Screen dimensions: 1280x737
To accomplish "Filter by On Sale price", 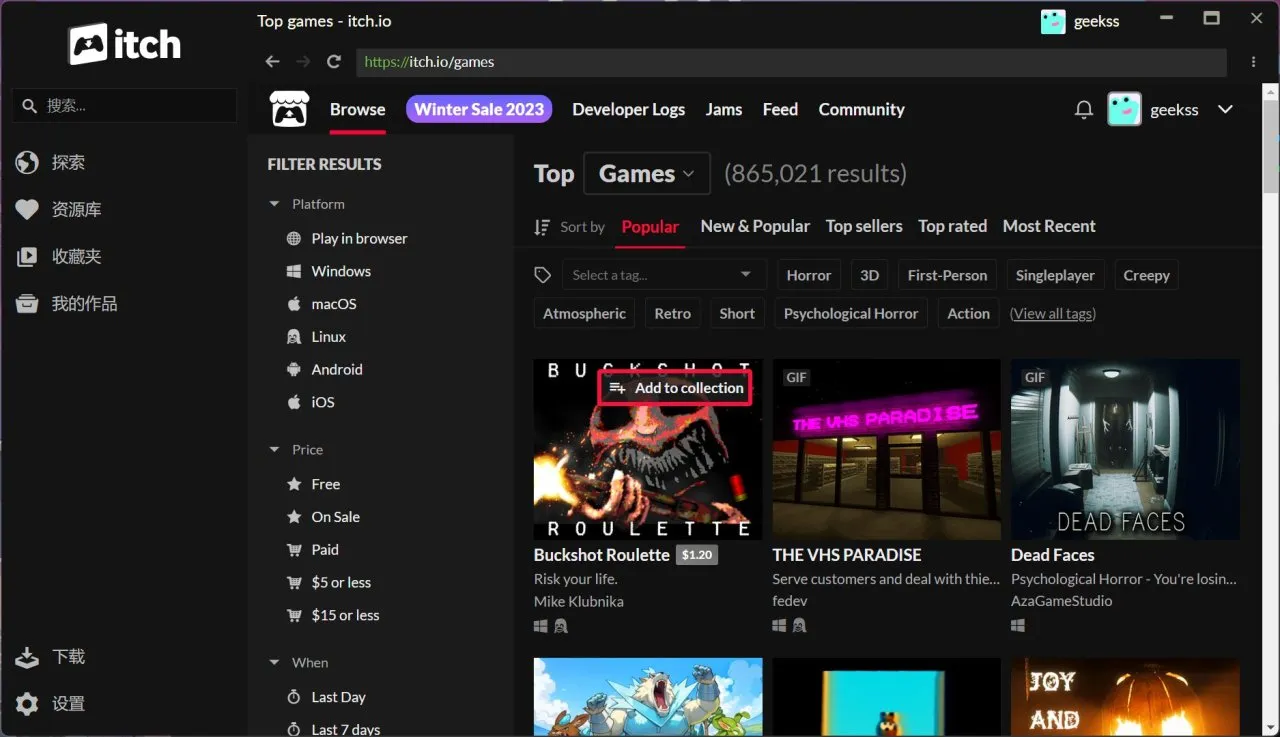I will [335, 517].
